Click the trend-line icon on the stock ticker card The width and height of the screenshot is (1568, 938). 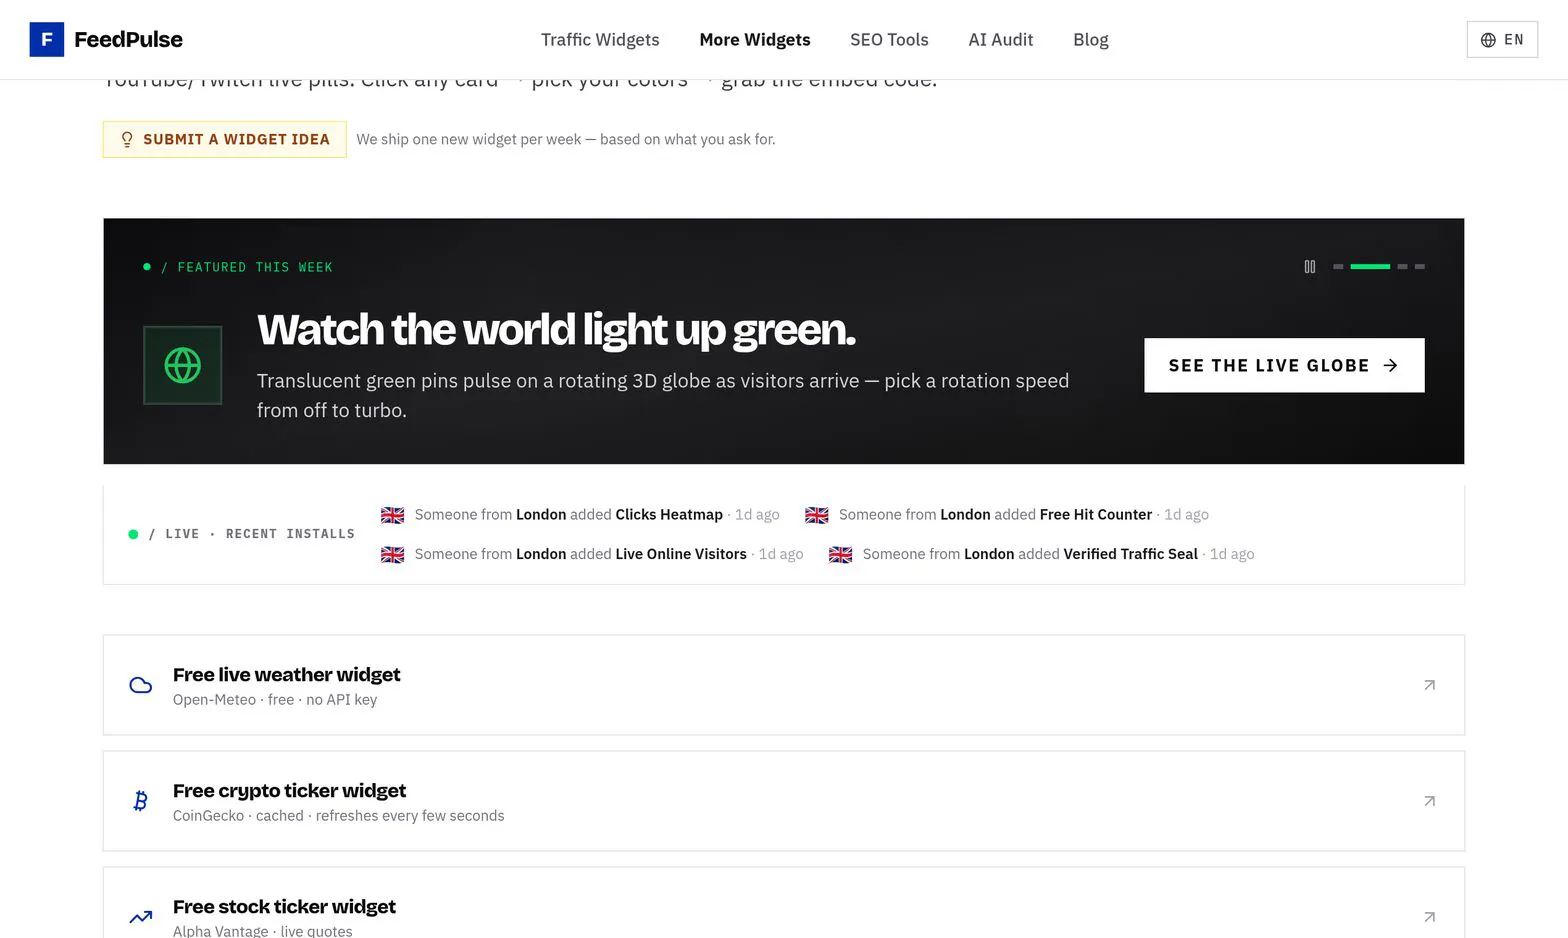coord(141,917)
